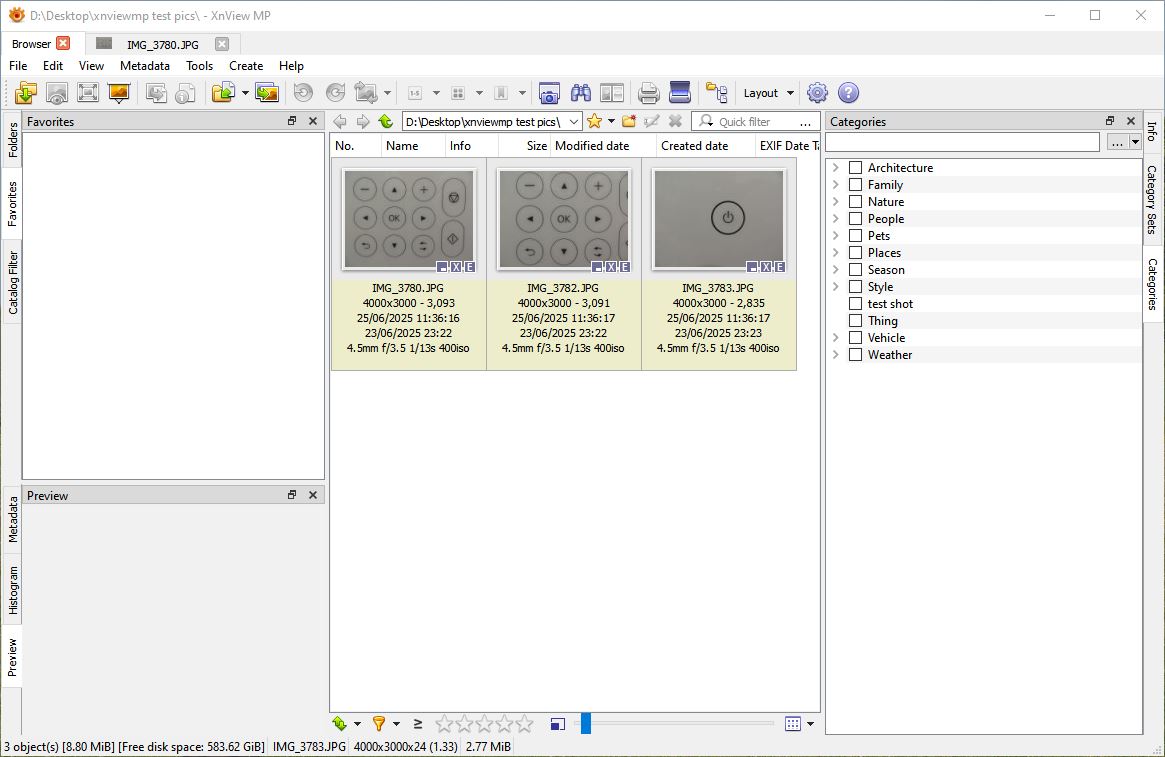
Task: Set the rating filter to five stars
Action: [525, 724]
